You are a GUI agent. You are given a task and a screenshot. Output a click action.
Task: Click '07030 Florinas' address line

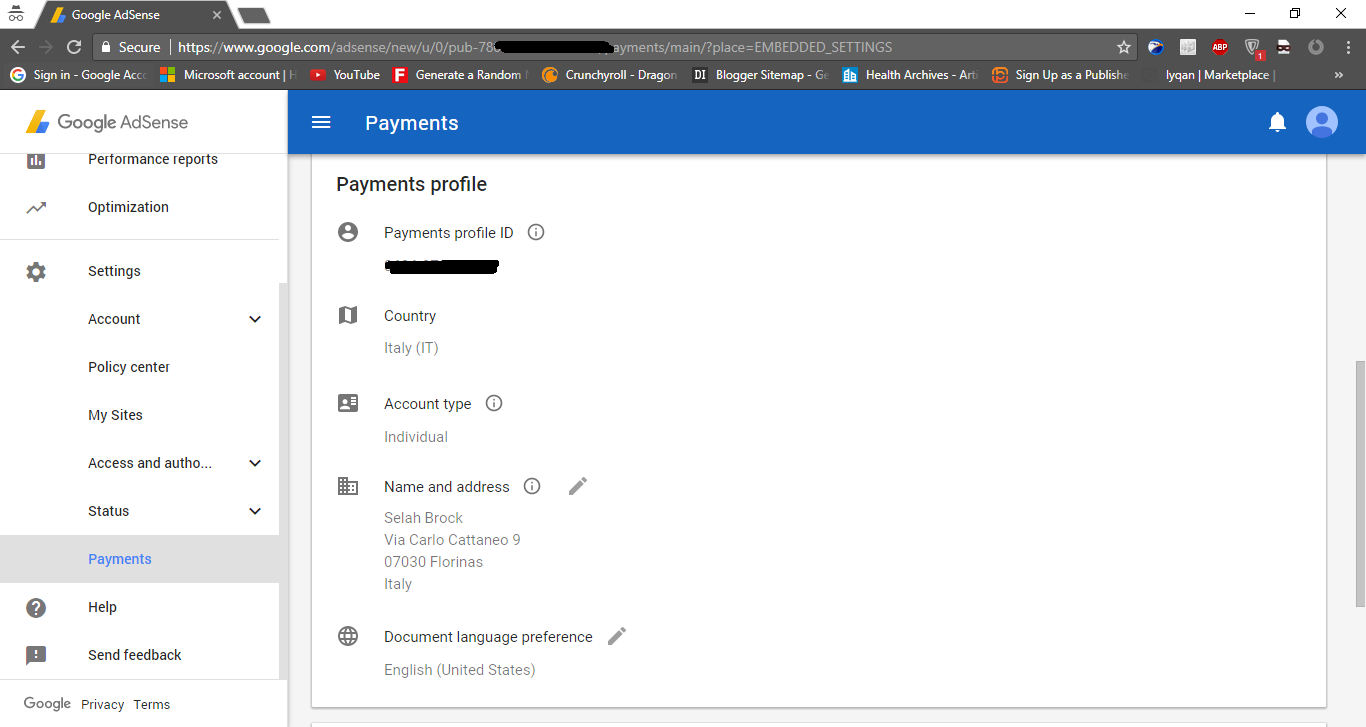click(434, 562)
